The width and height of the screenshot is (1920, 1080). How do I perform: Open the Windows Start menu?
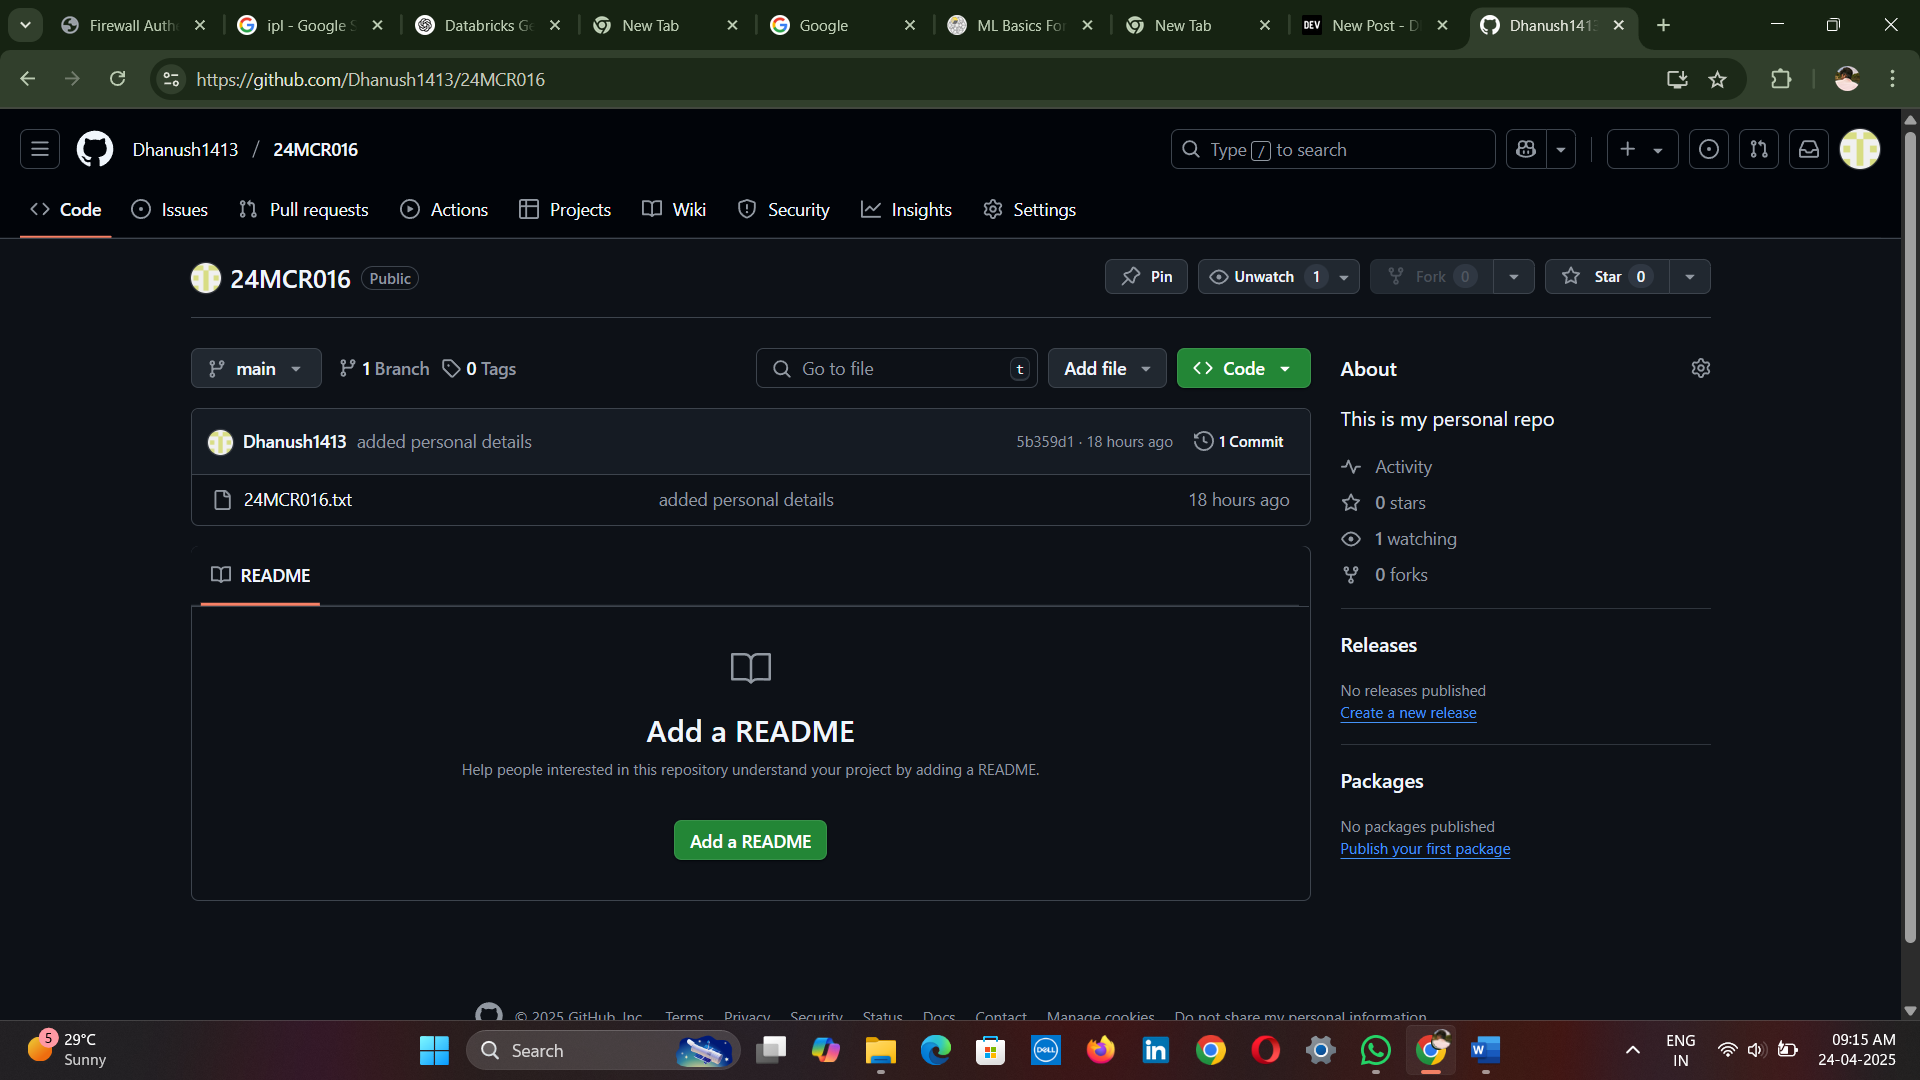point(434,1050)
